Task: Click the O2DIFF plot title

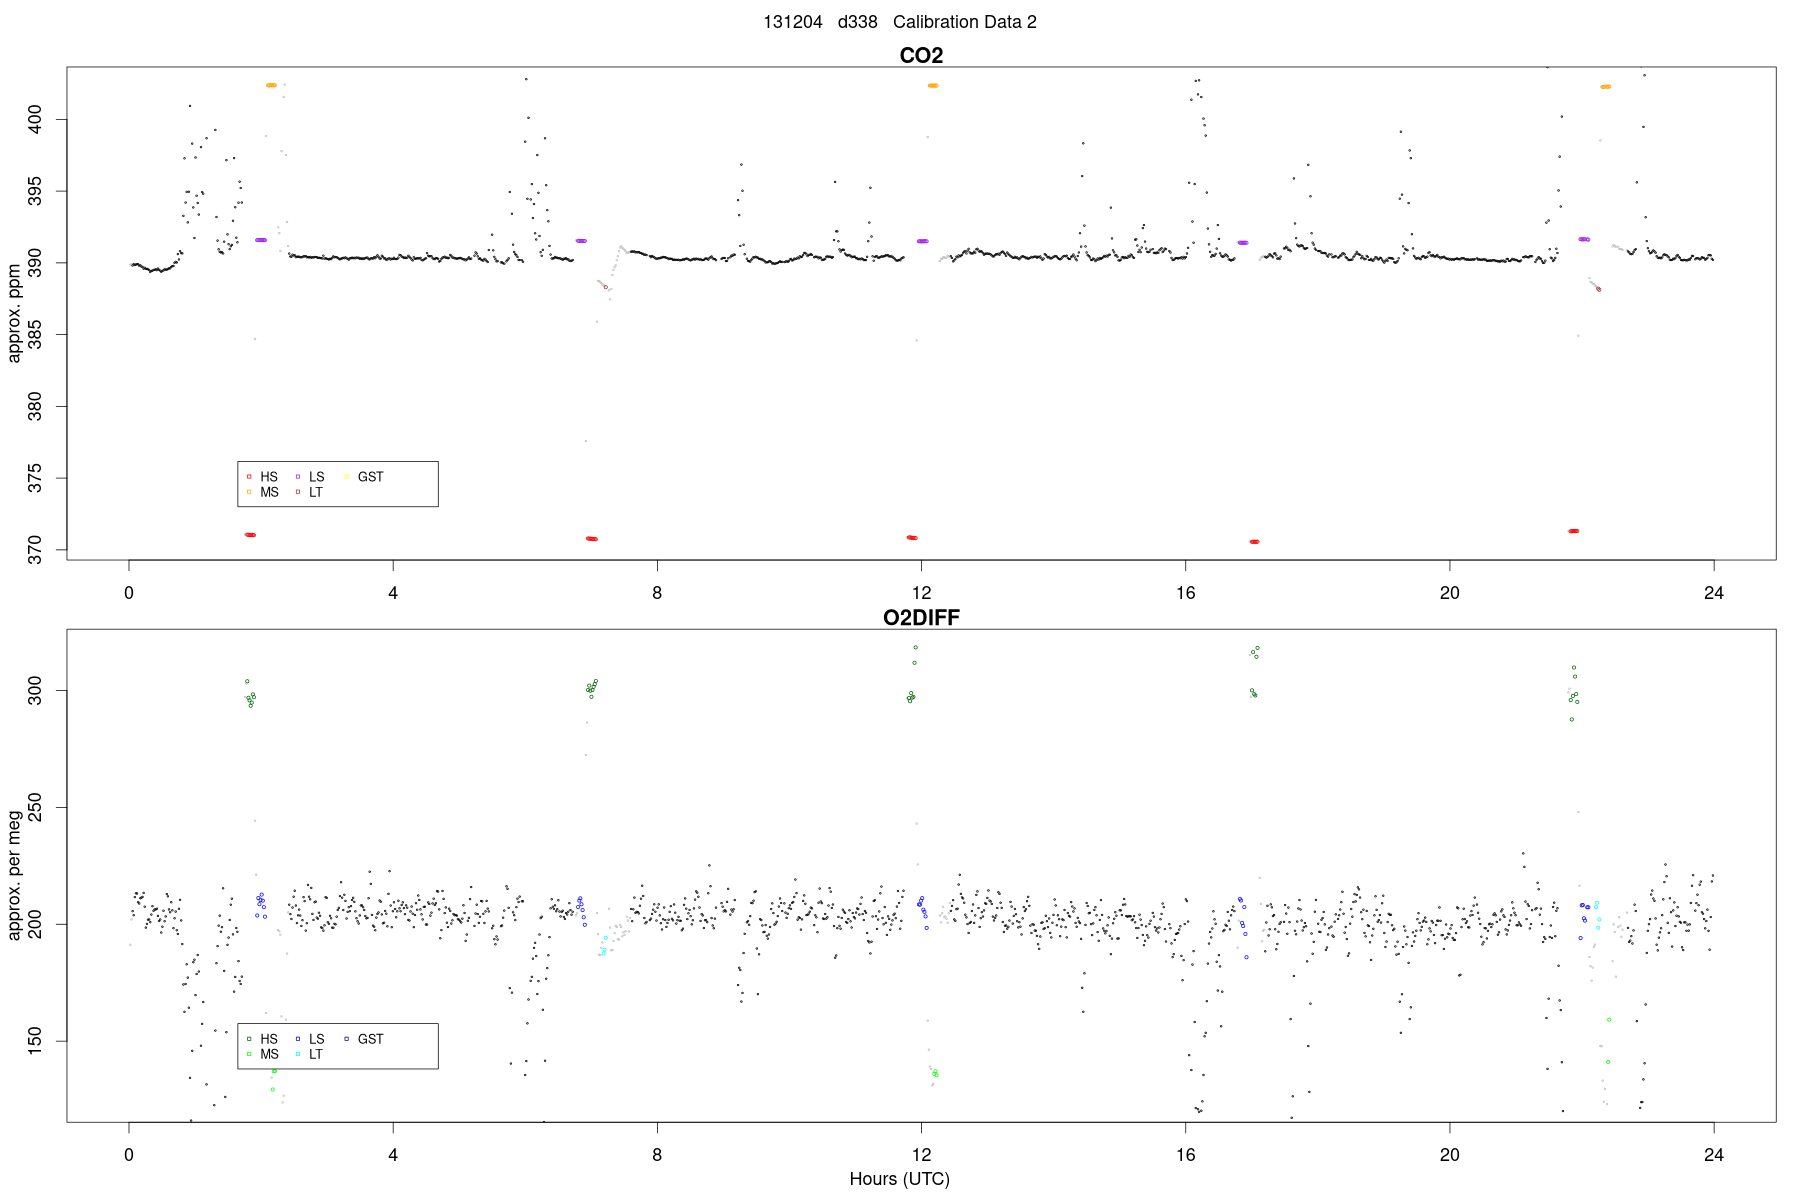Action: 921,617
